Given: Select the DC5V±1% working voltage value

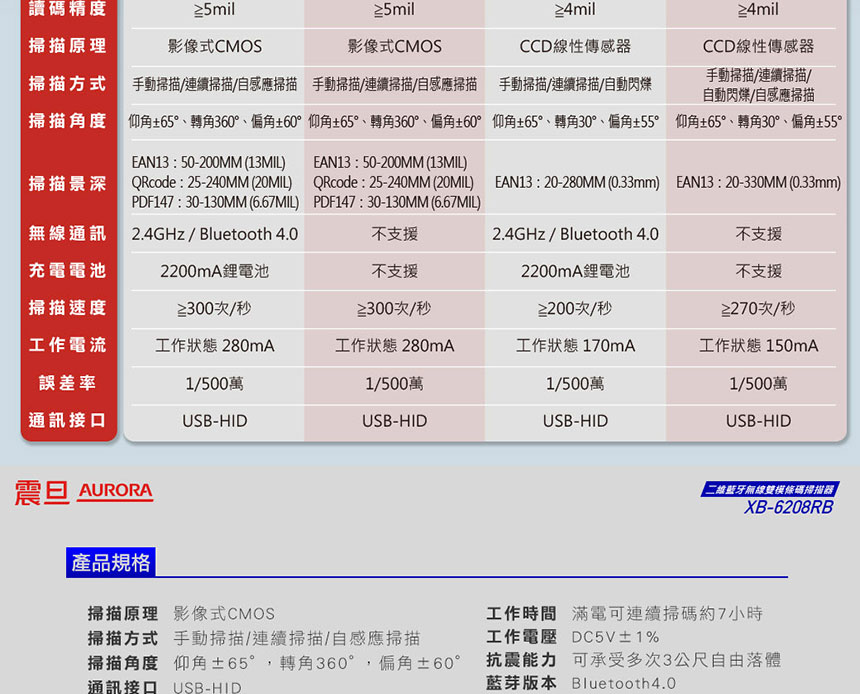Looking at the screenshot, I should tap(616, 637).
